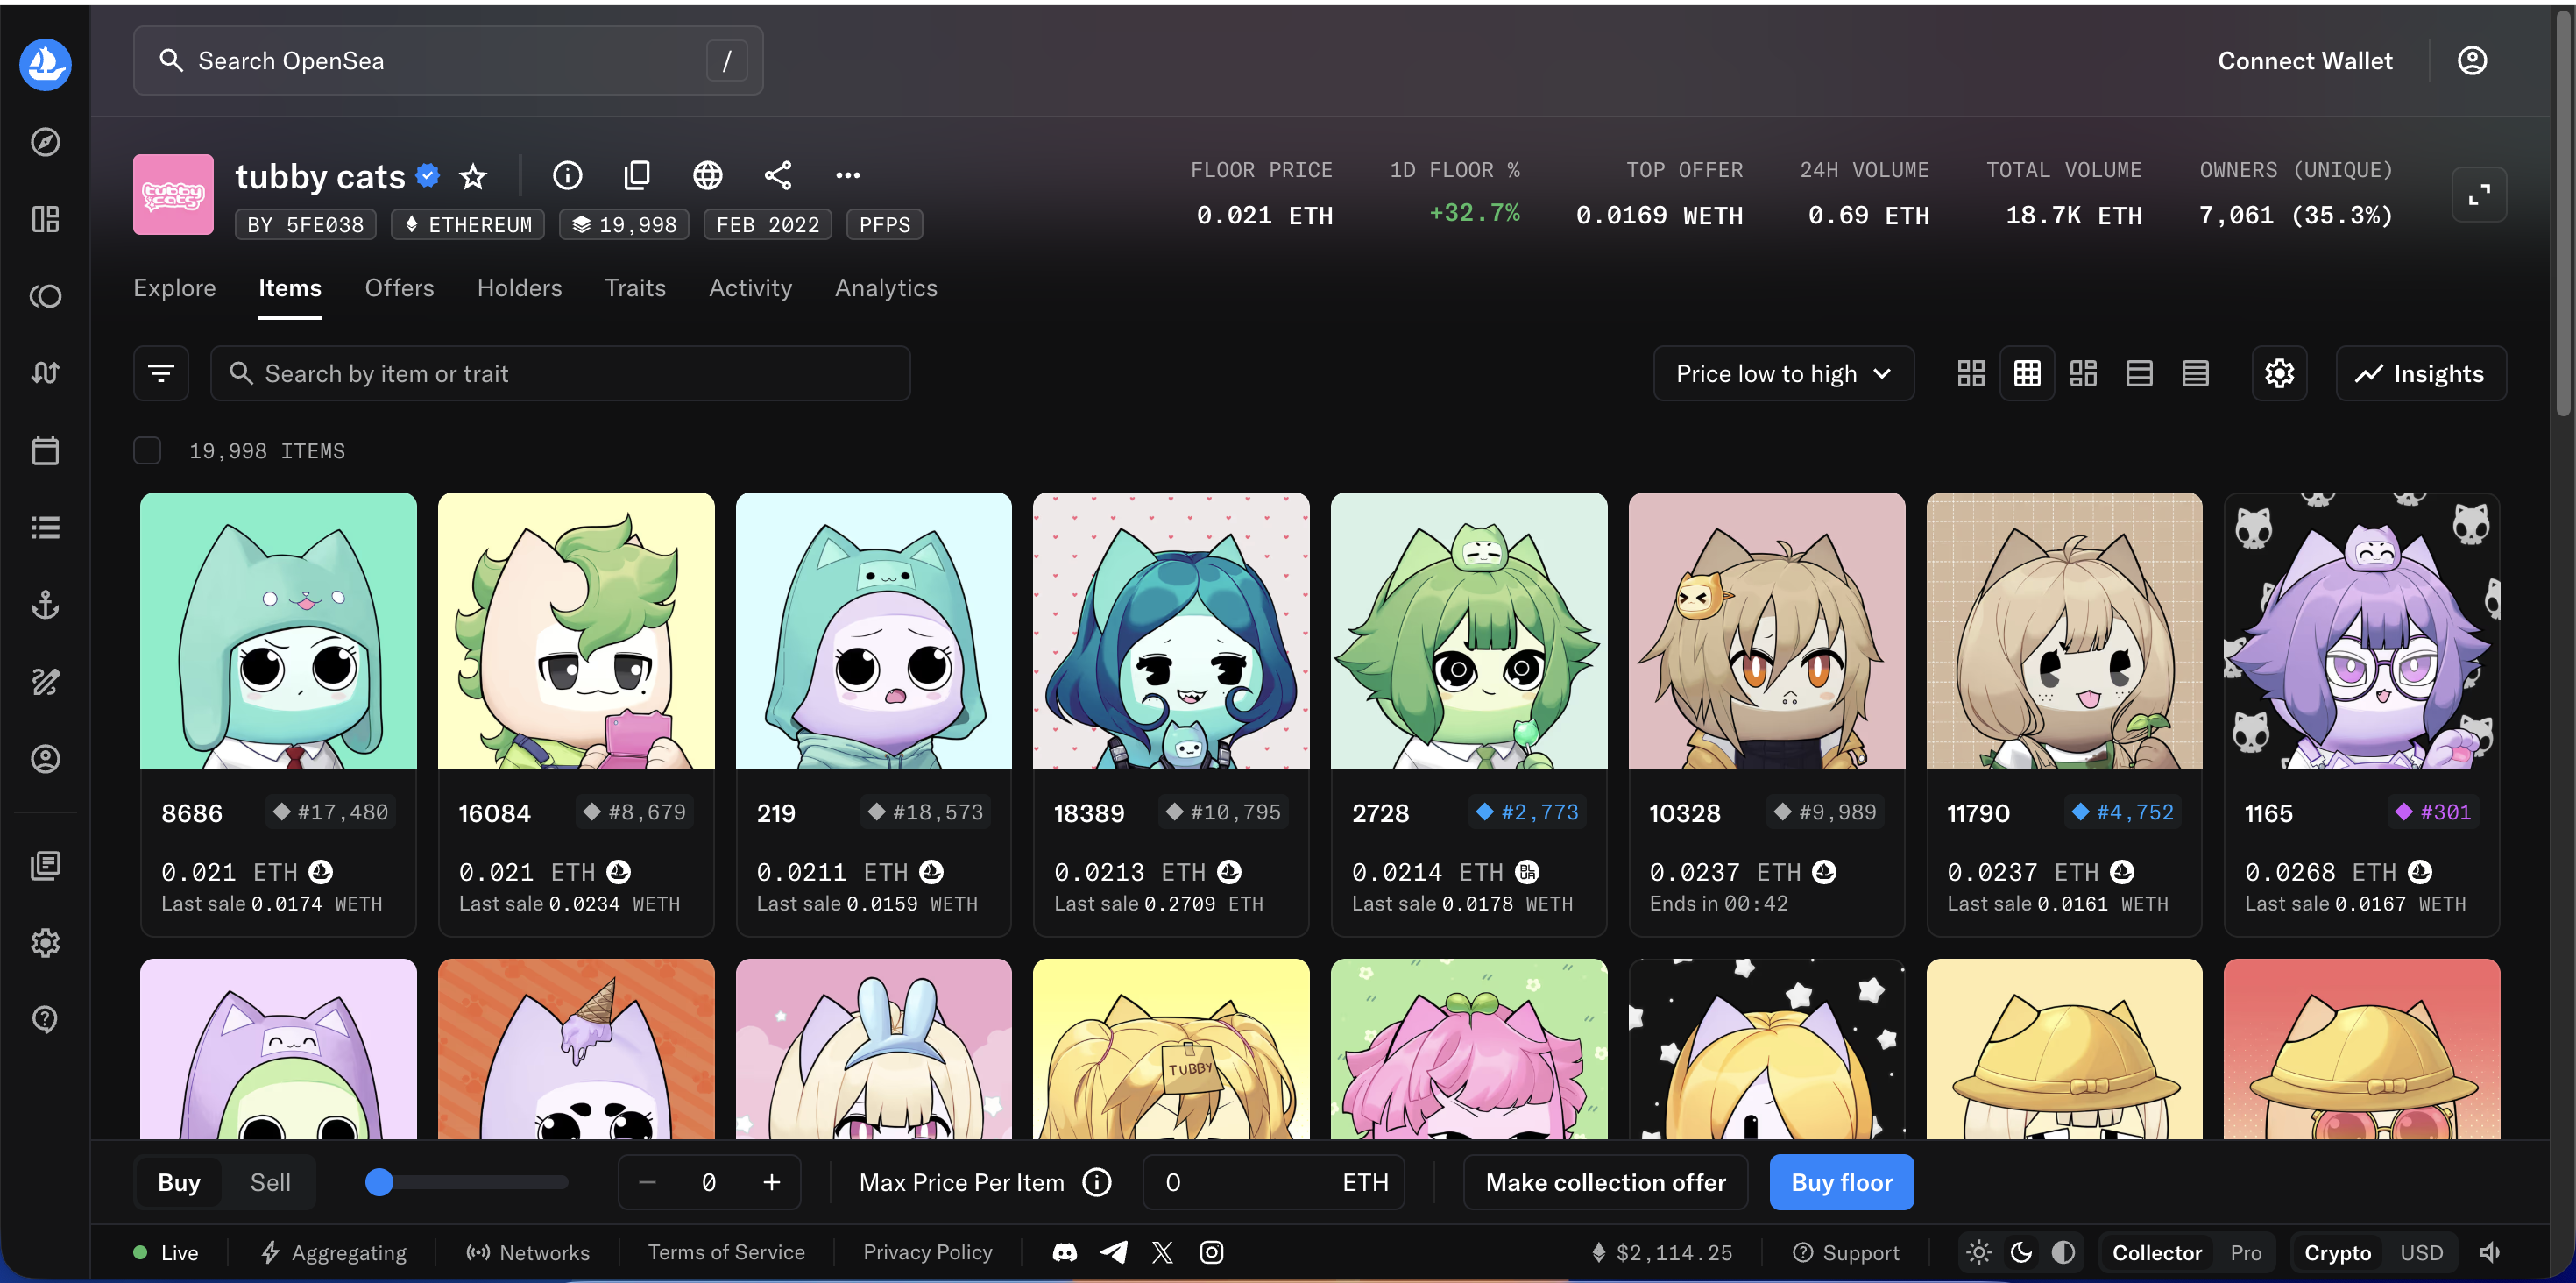Open the studio pencil-ruler icon in sidebar

(45, 682)
